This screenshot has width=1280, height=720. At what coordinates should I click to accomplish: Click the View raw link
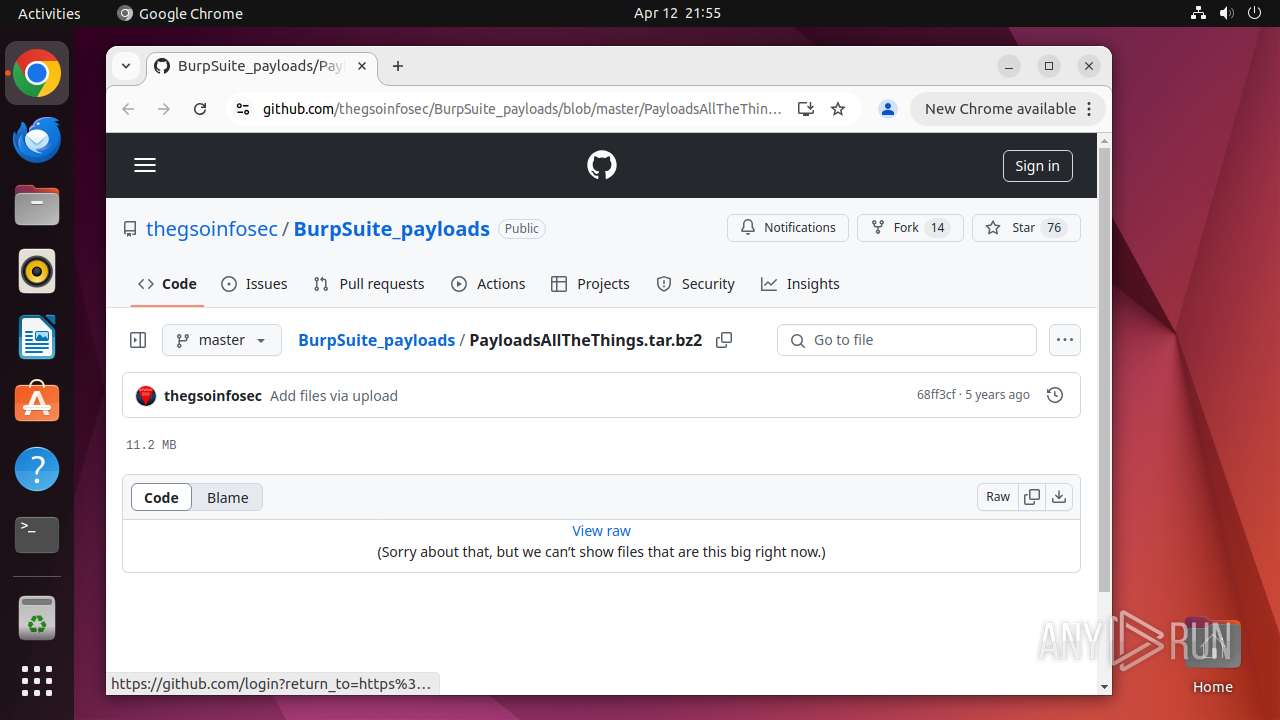(x=602, y=531)
